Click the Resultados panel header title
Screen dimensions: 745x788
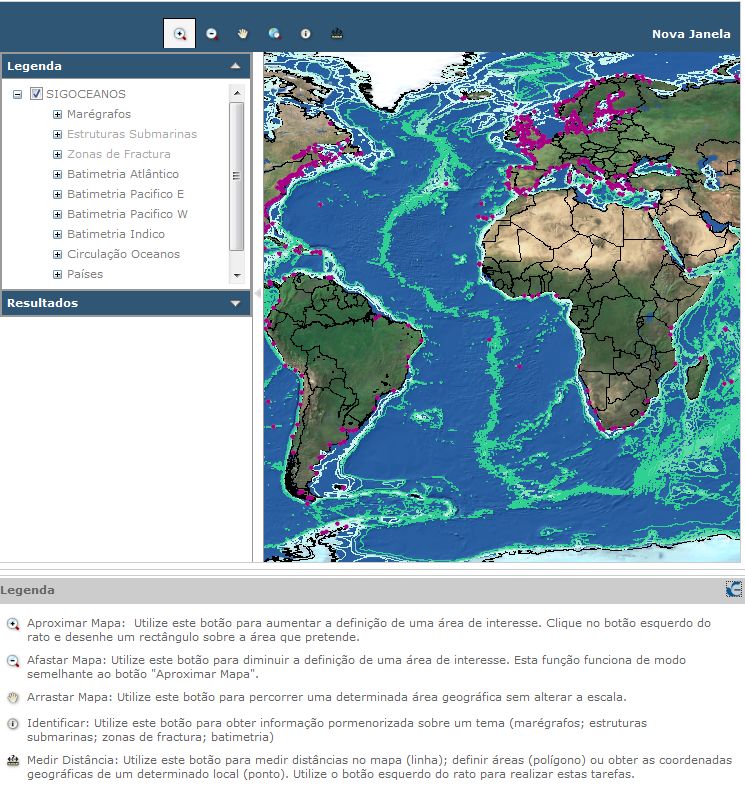(x=42, y=303)
